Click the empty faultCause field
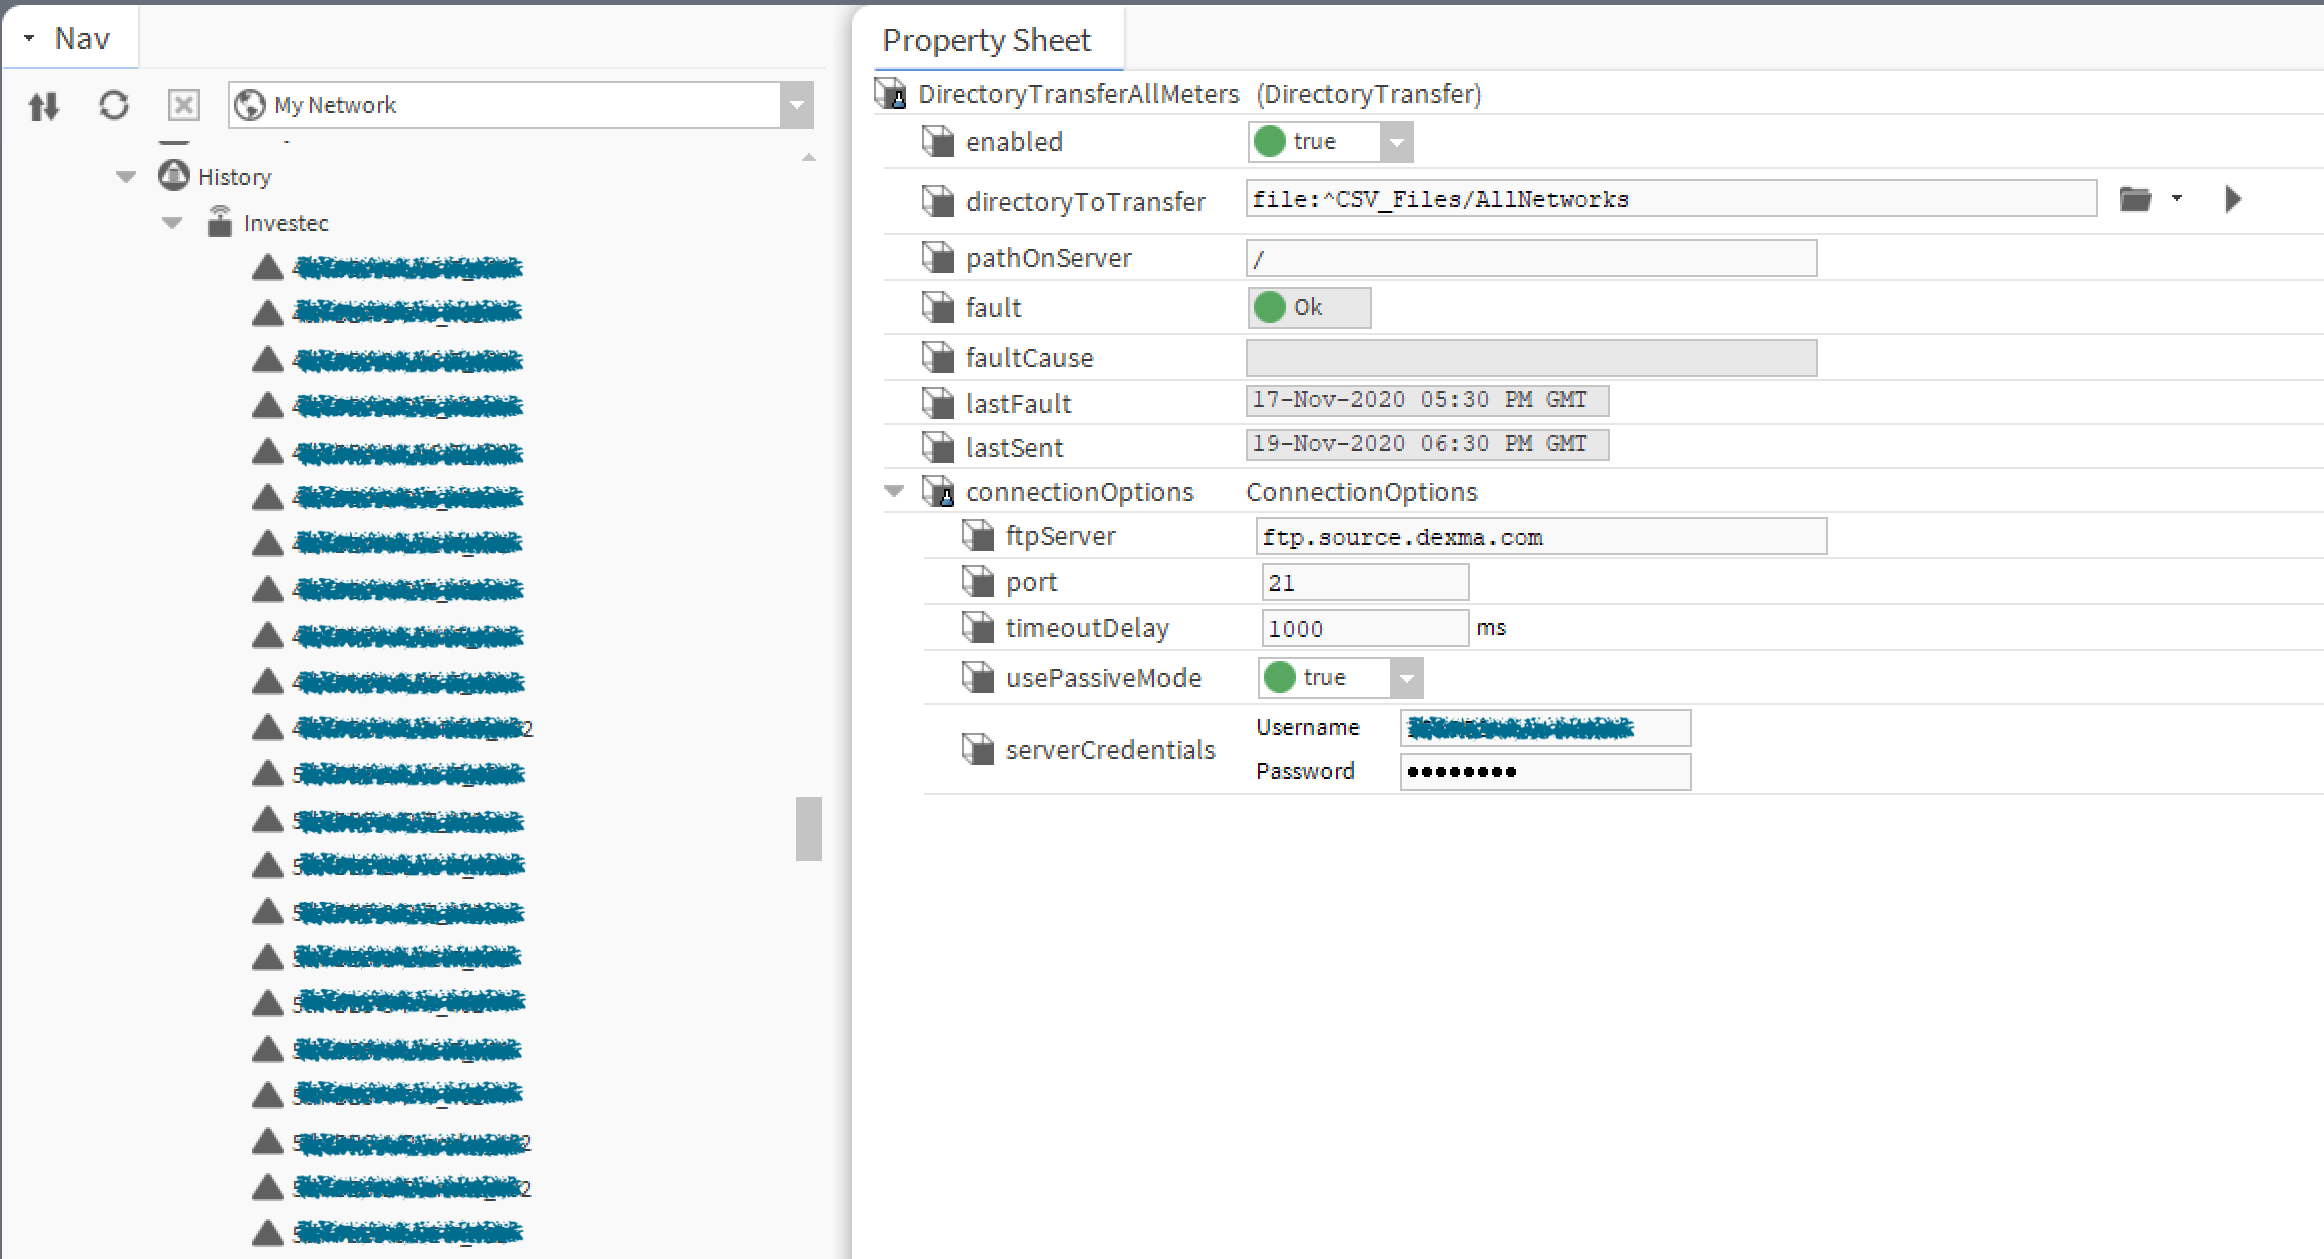This screenshot has width=2324, height=1259. (1531, 358)
